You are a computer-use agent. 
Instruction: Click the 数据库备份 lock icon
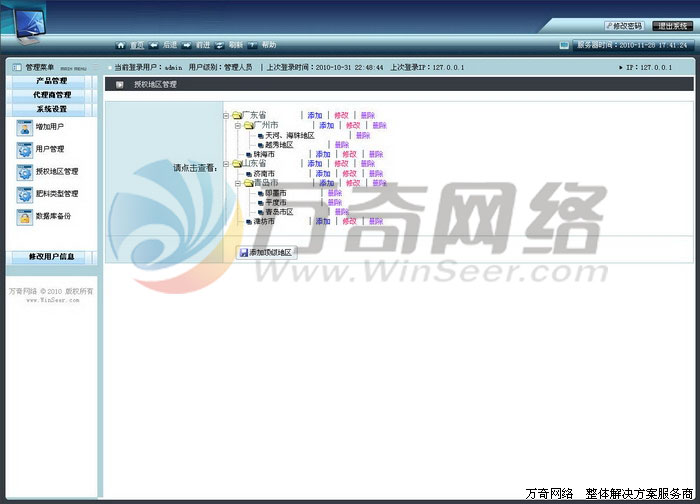coord(25,217)
